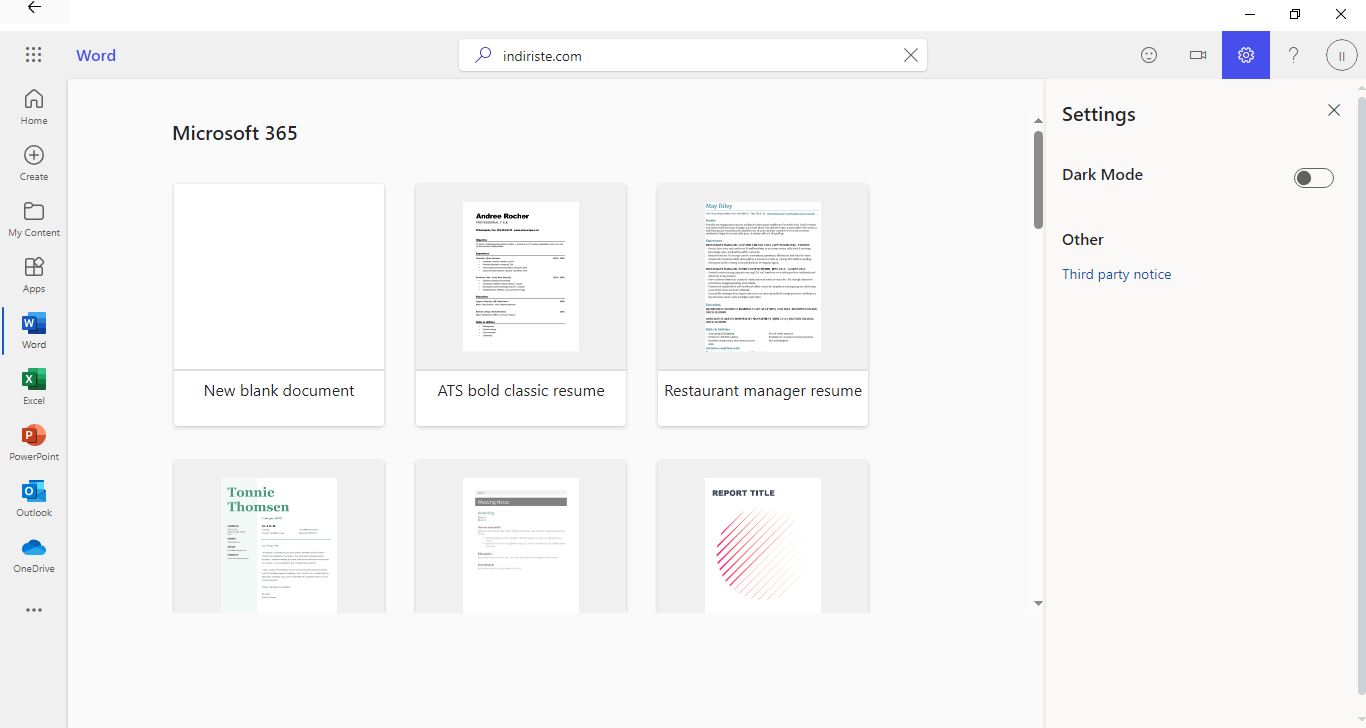The image size is (1366, 728).
Task: Open OneDrive from sidebar
Action: [x=34, y=554]
